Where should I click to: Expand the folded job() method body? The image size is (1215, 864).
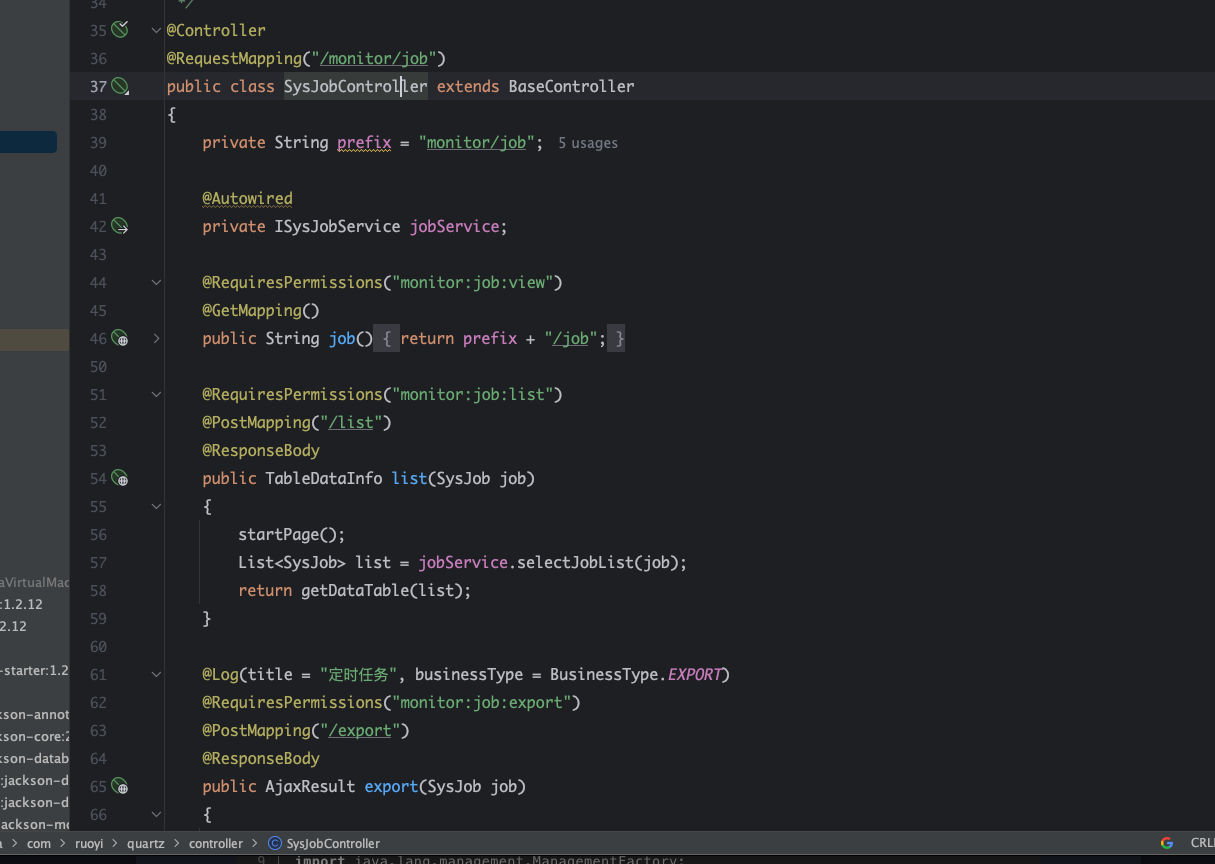coord(156,339)
